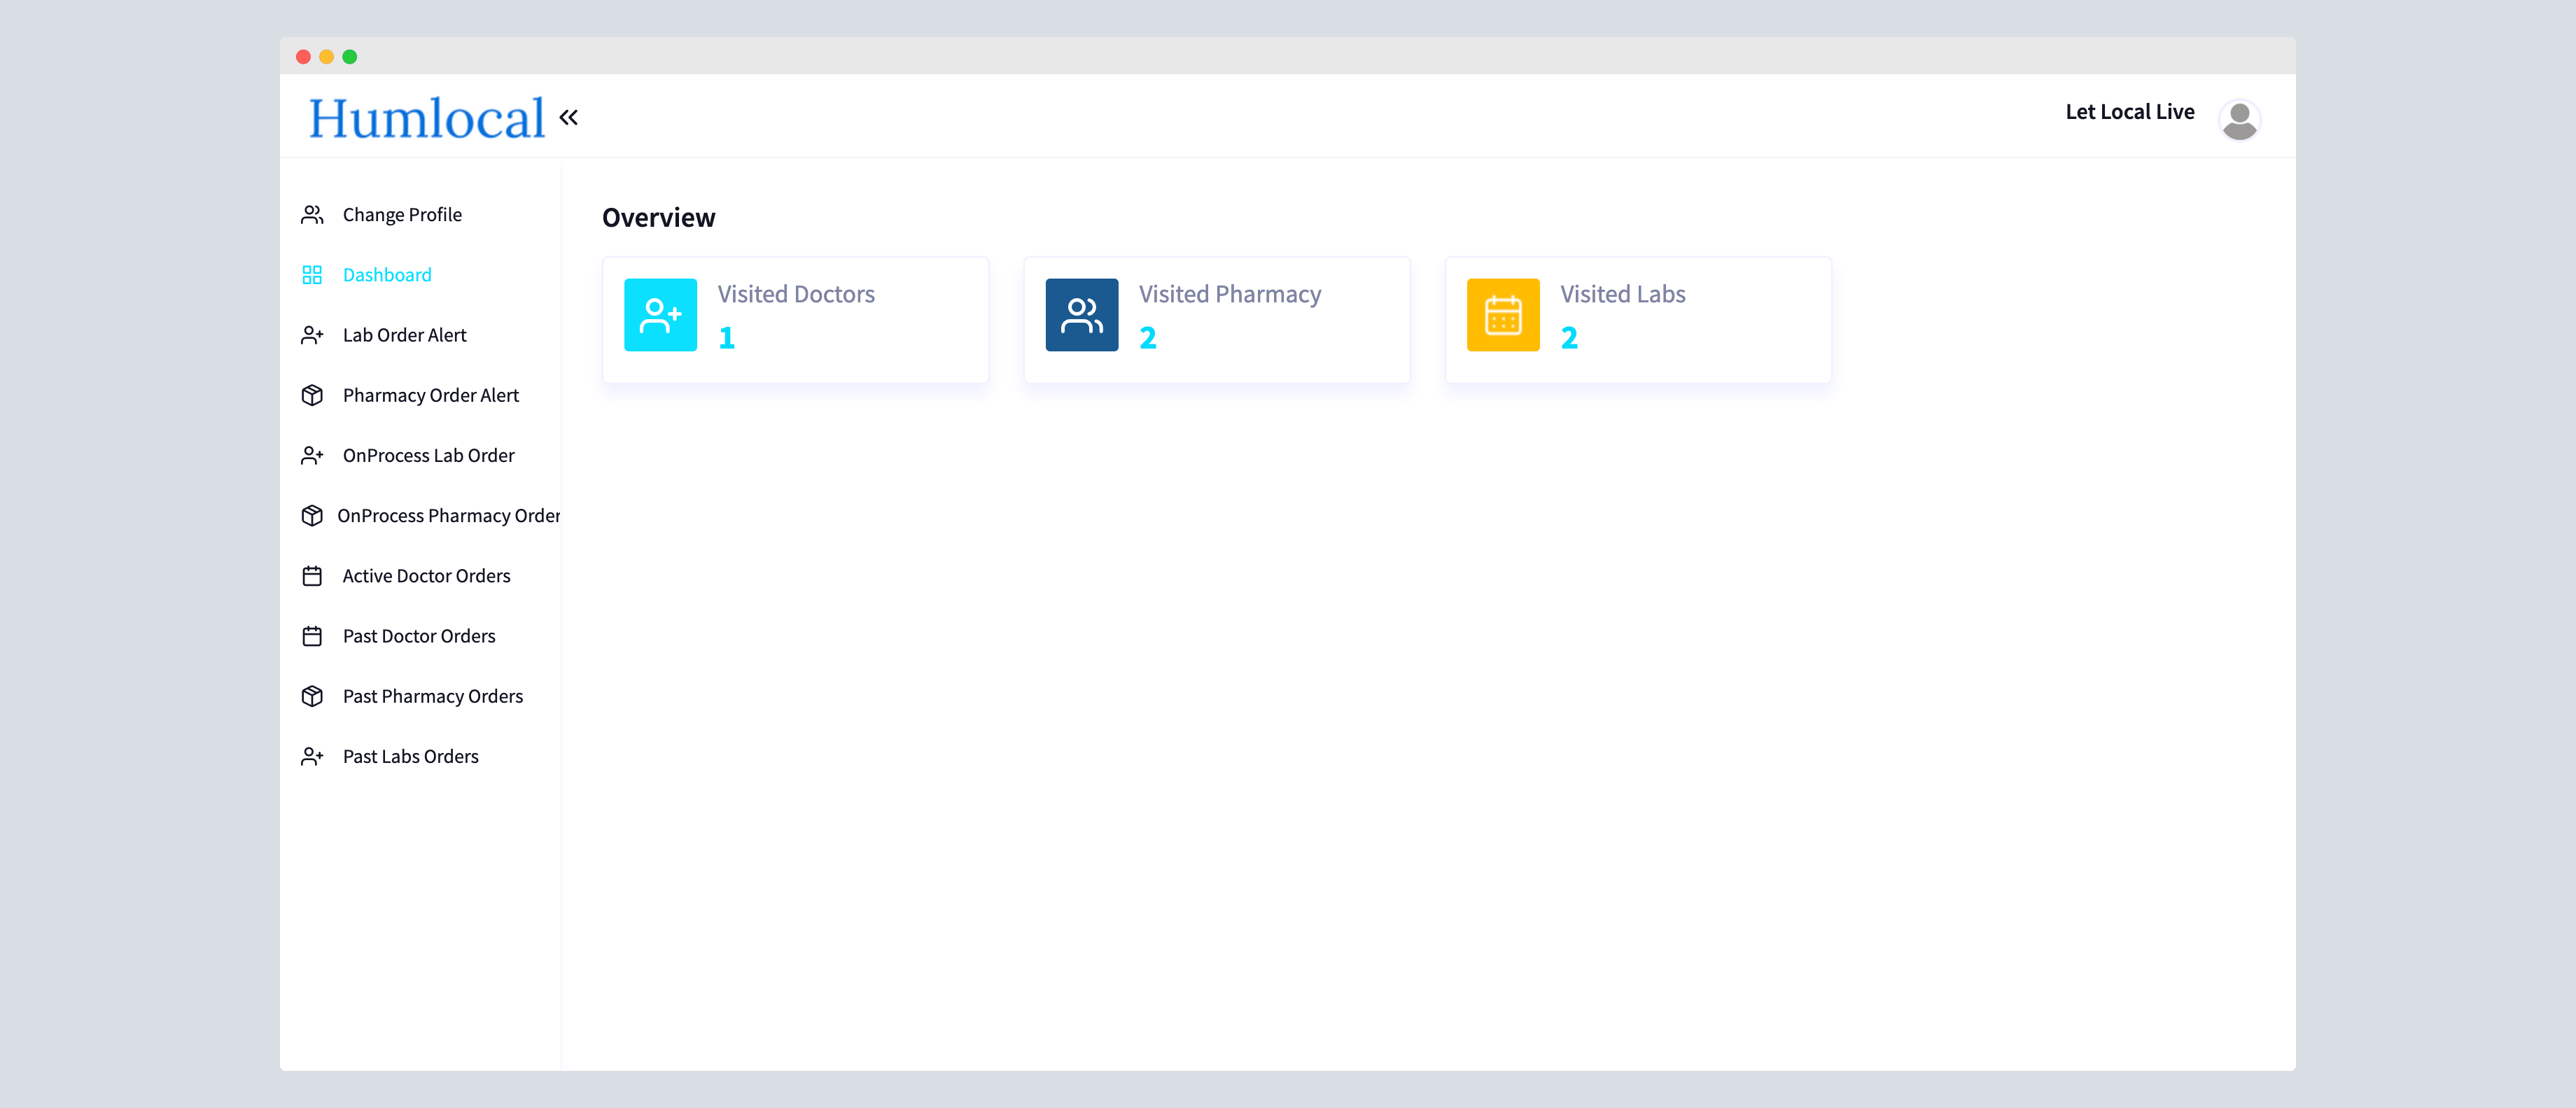Close window with red traffic light button
Viewport: 2576px width, 1108px height.
(x=303, y=57)
